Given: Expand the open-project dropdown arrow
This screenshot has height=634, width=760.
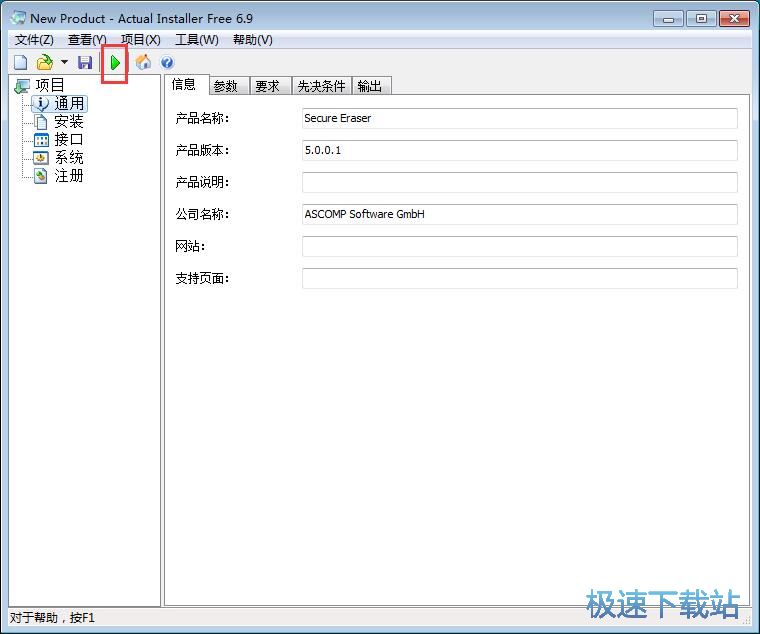Looking at the screenshot, I should (64, 63).
